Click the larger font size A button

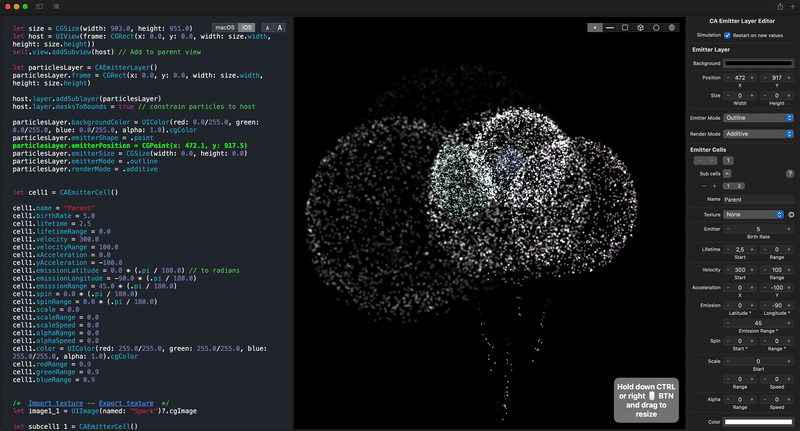[x=279, y=26]
